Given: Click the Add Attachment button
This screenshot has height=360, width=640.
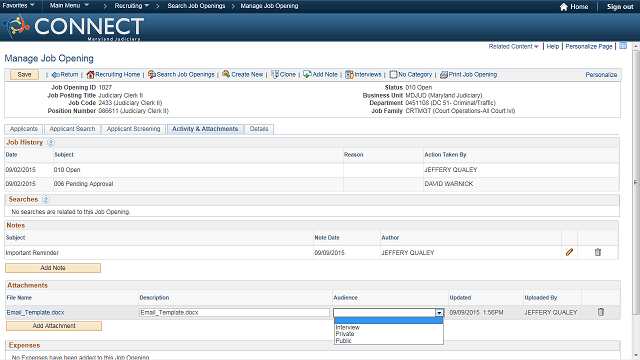Looking at the screenshot, I should pyautogui.click(x=54, y=326).
